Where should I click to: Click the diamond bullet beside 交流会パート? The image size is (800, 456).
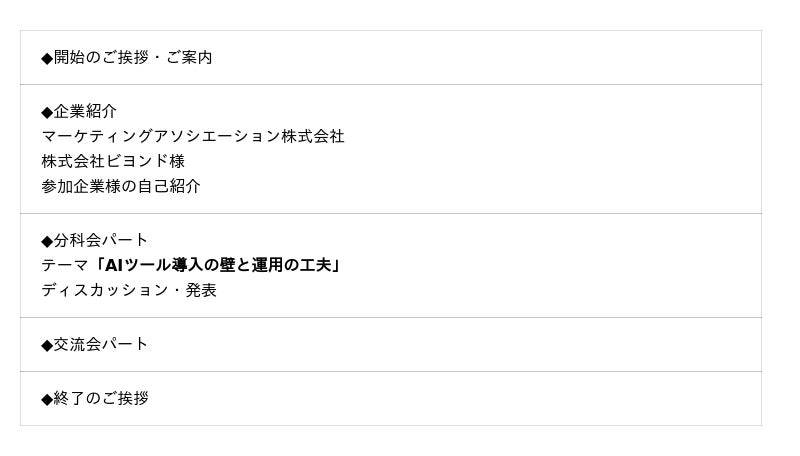(47, 345)
